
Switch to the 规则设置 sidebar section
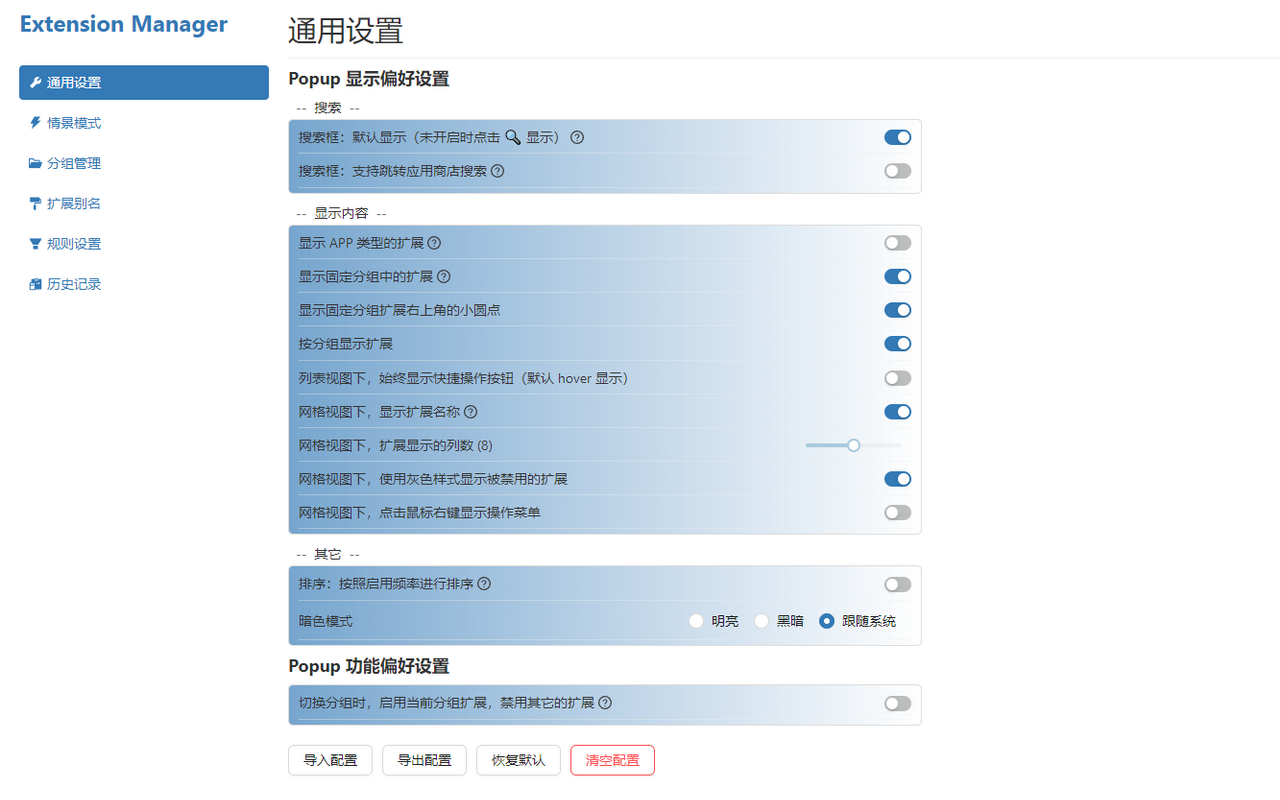click(x=73, y=243)
